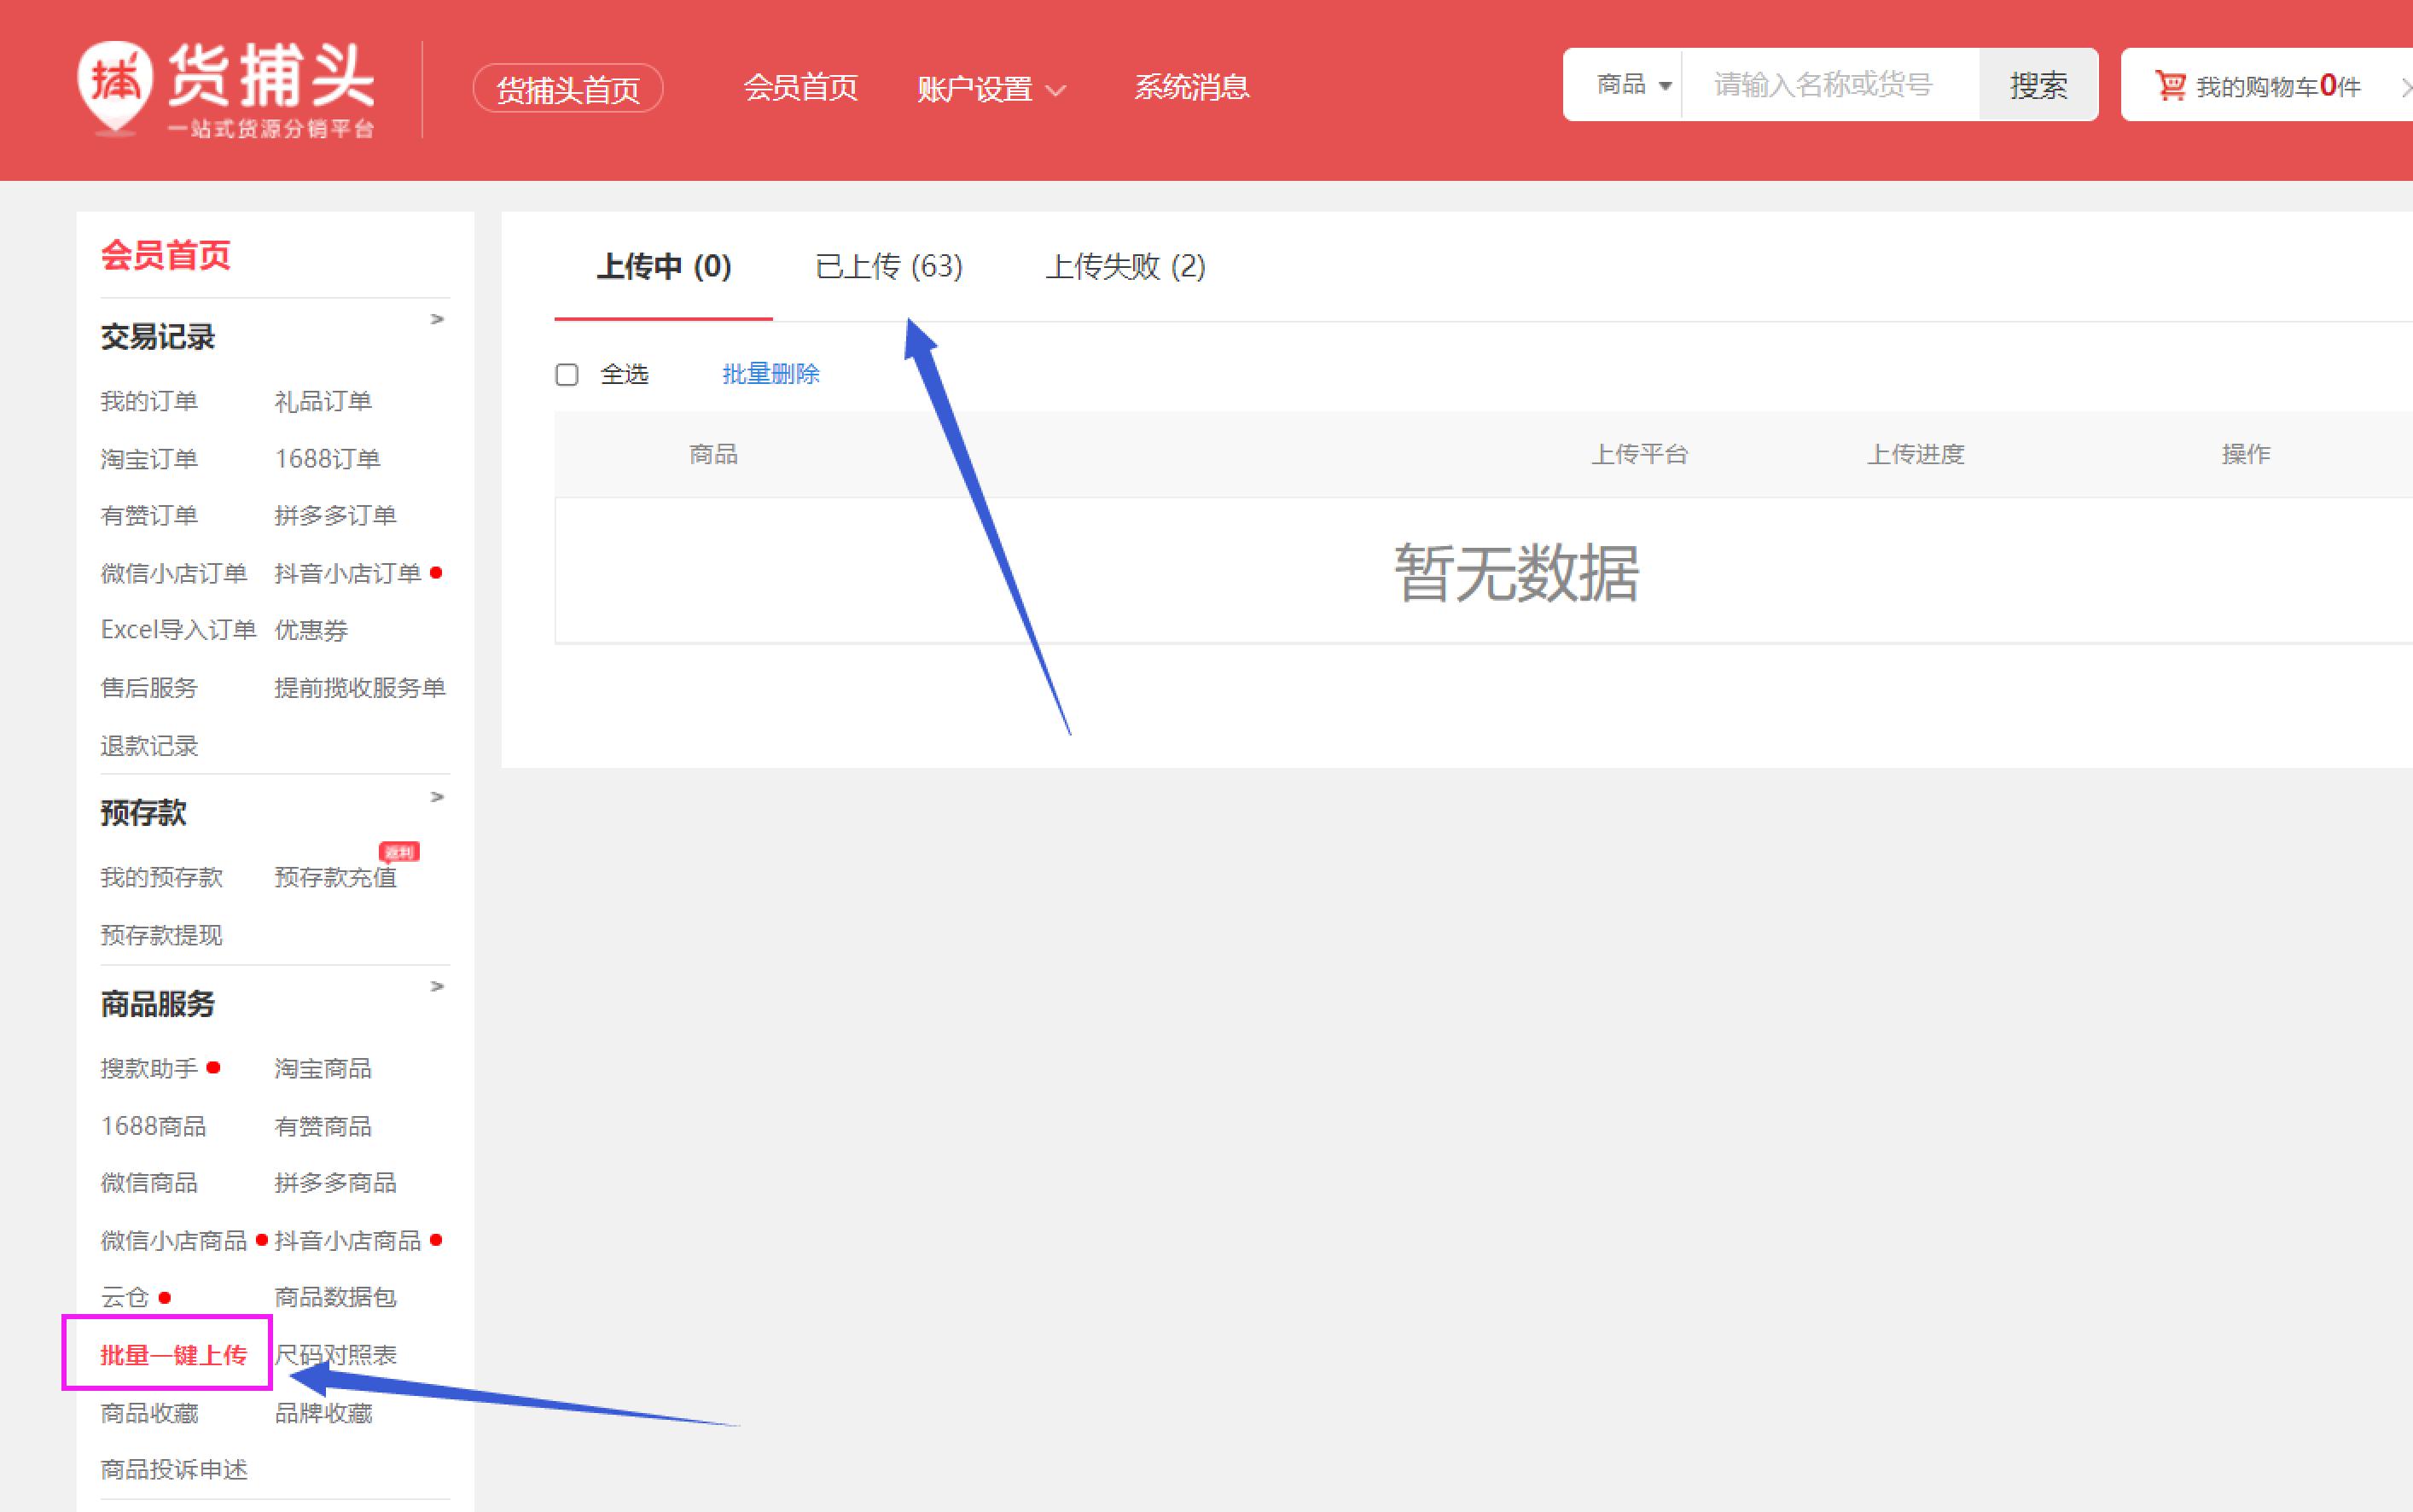The image size is (2413, 1512).
Task: Open 拼多多商品 in sidebar
Action: coord(335,1183)
